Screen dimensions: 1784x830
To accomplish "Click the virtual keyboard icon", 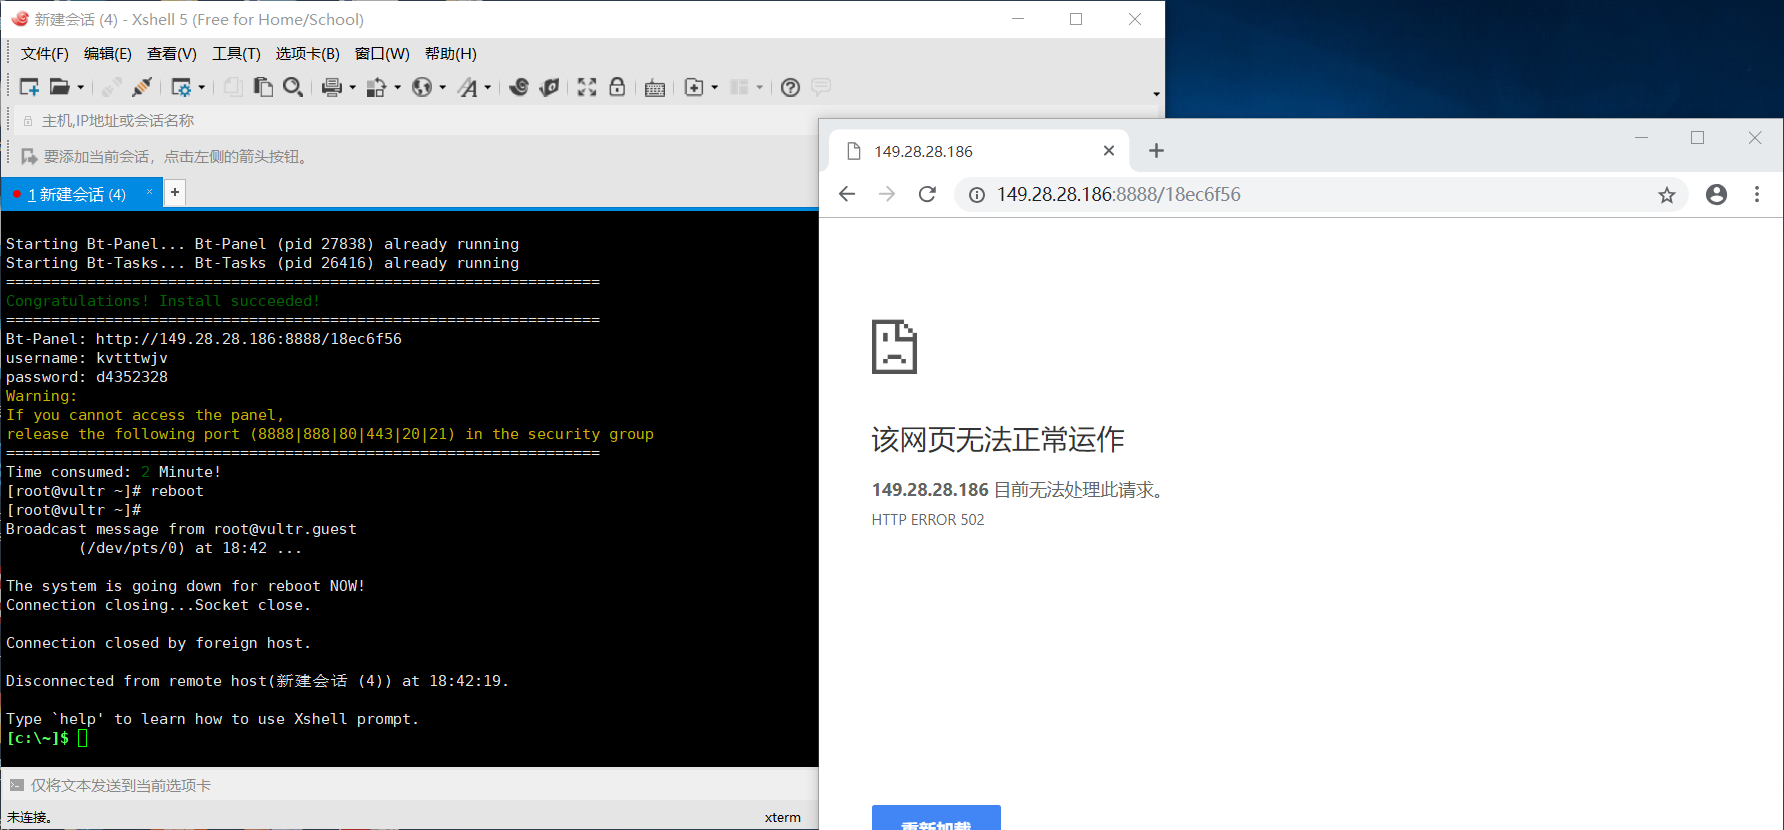I will point(655,88).
